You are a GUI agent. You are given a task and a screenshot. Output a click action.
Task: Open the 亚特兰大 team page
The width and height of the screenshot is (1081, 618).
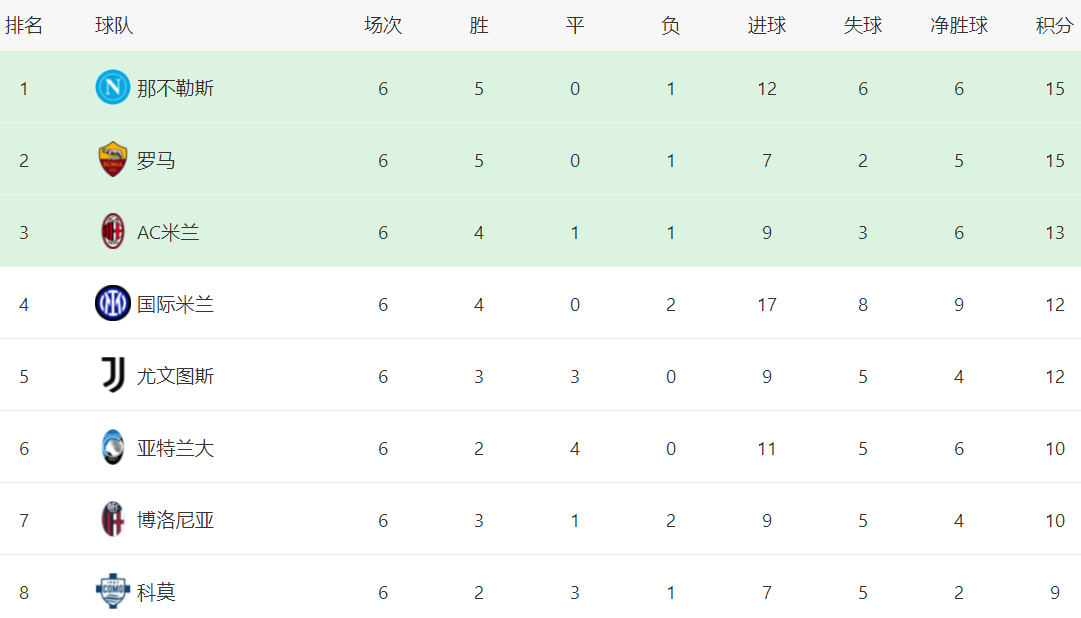pos(175,449)
